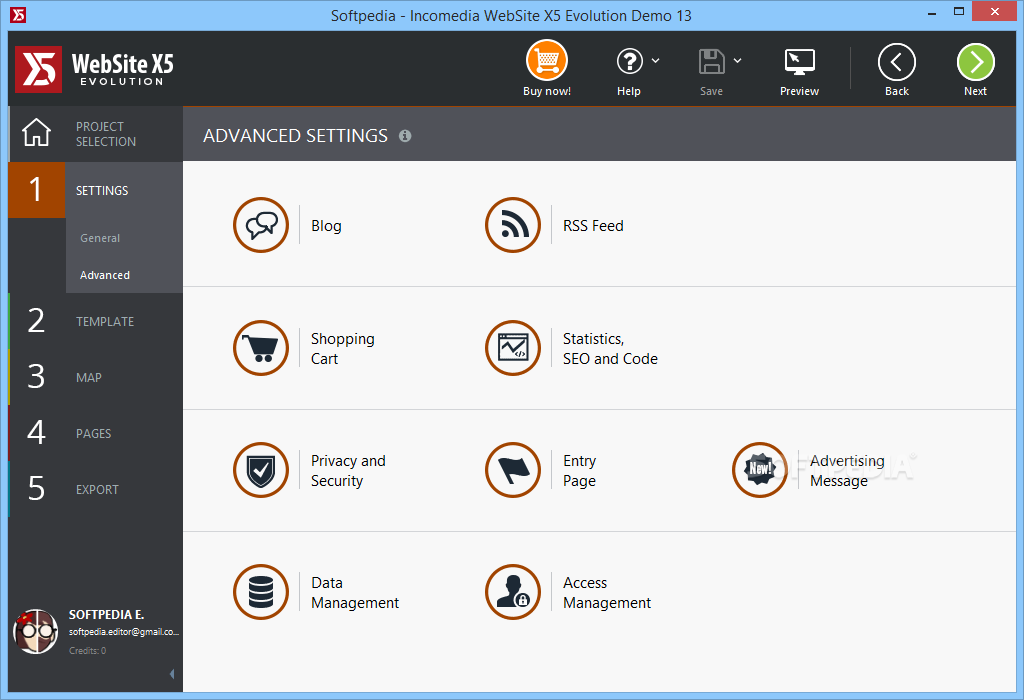The height and width of the screenshot is (700, 1024).
Task: Click the Access Management label
Action: pyautogui.click(x=607, y=593)
